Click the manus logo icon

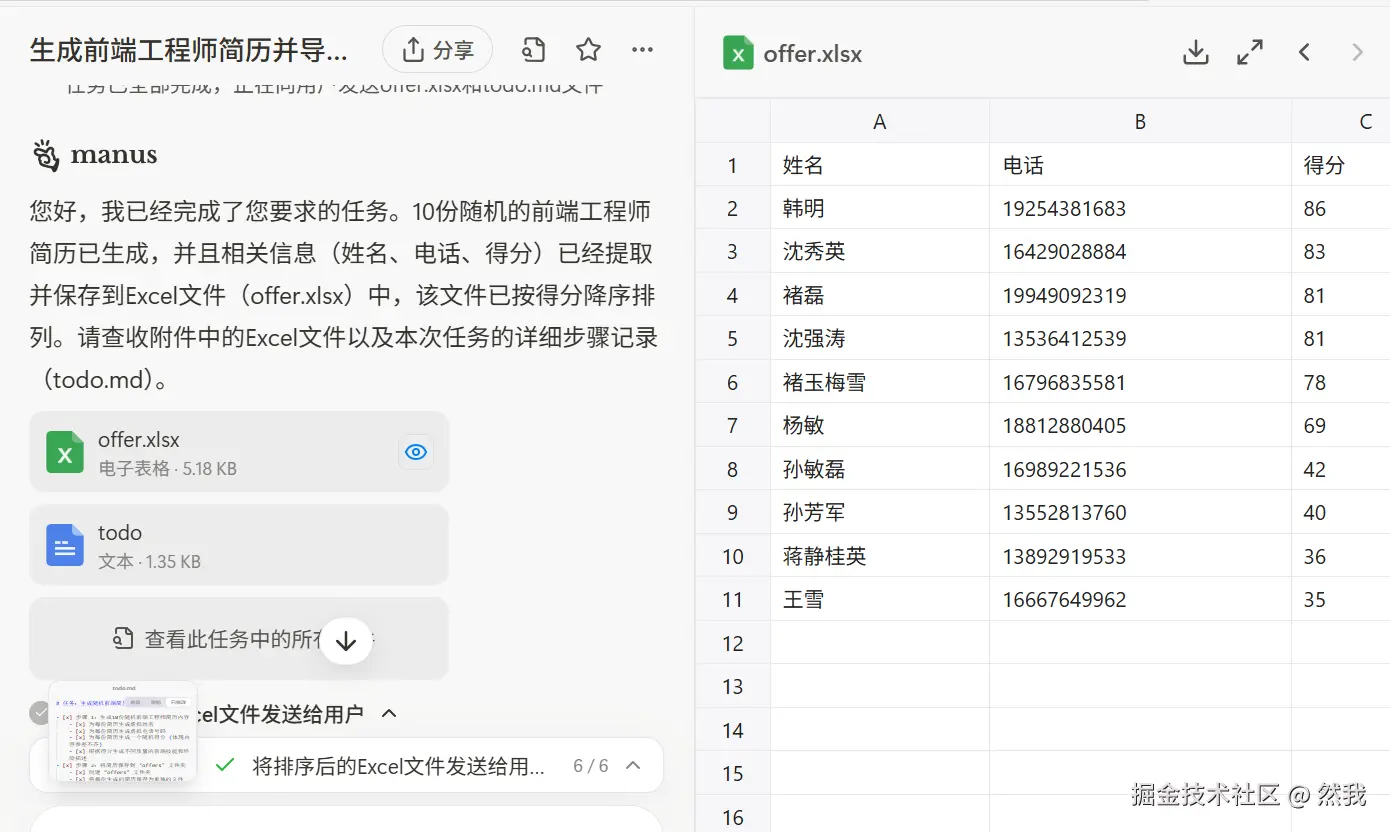[46, 155]
